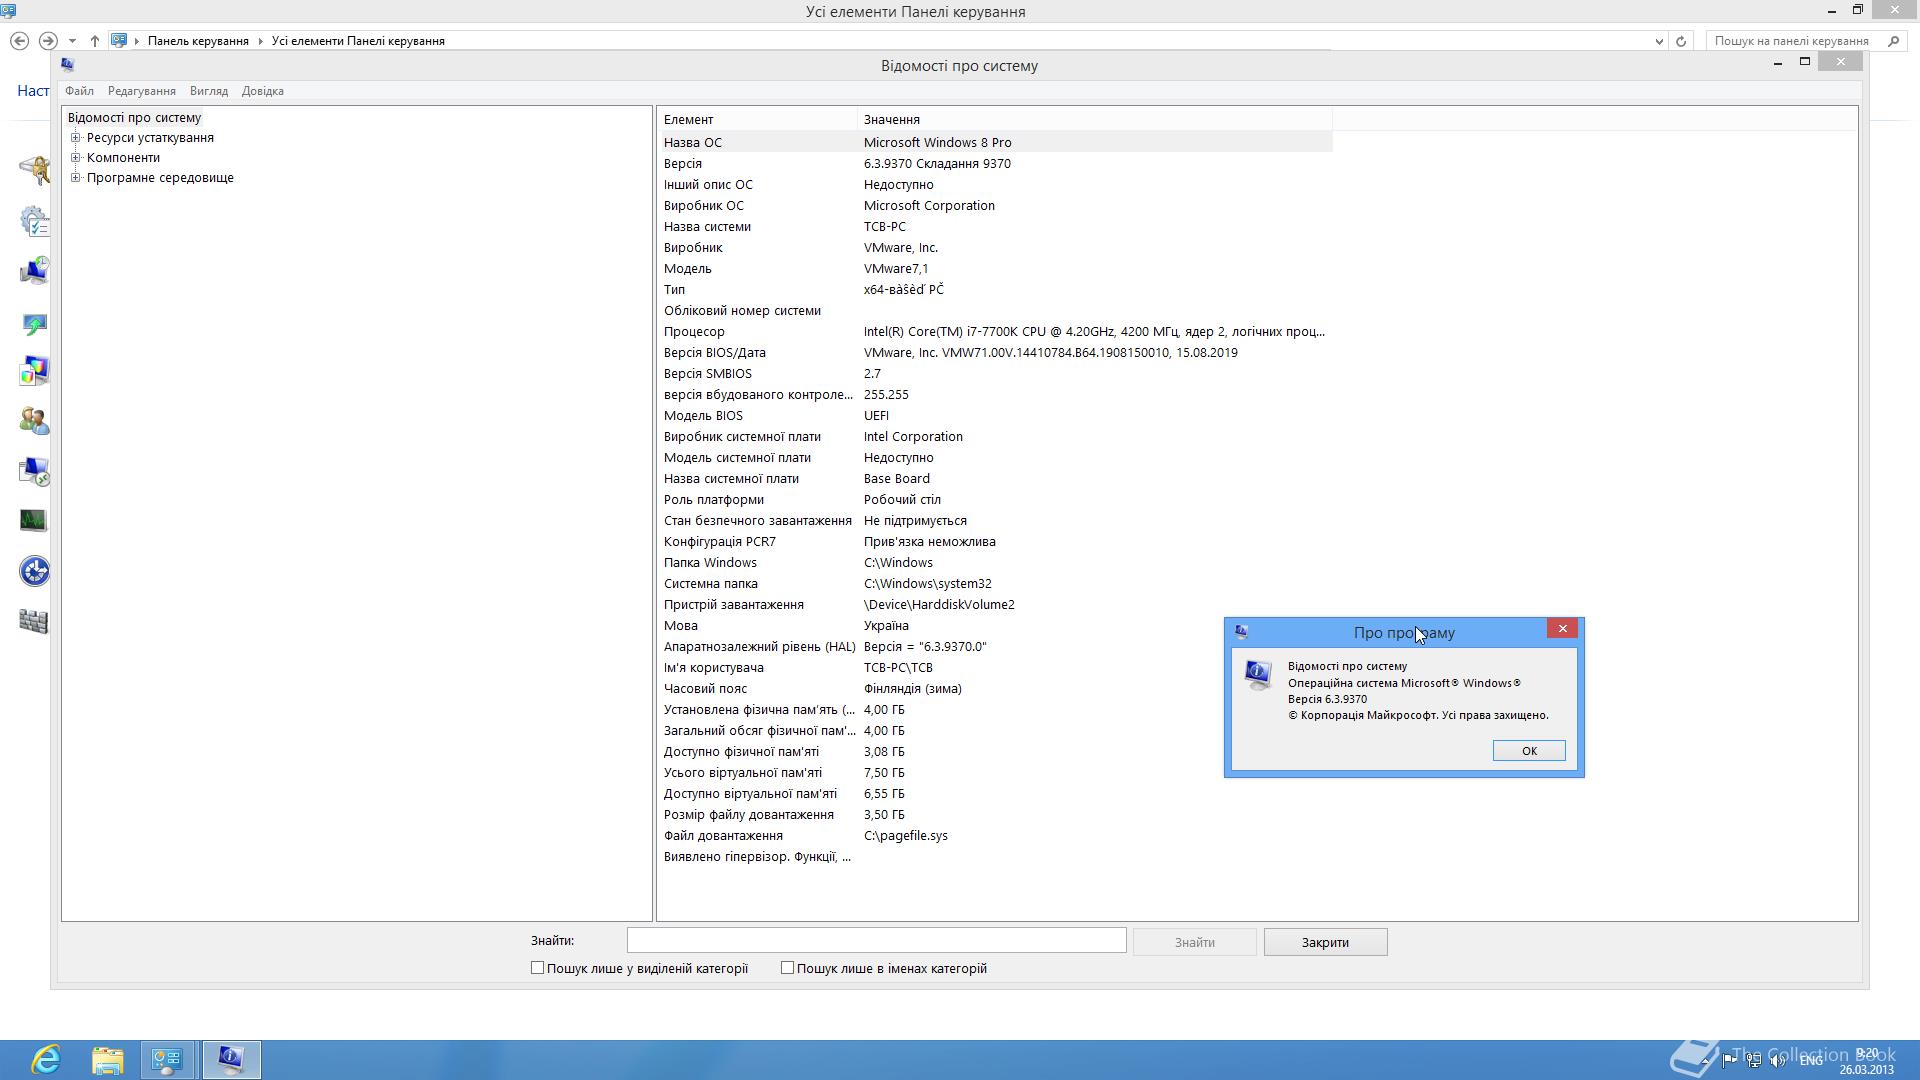The width and height of the screenshot is (1920, 1080).
Task: Select 'Часовий пояс' row
Action: coord(996,688)
